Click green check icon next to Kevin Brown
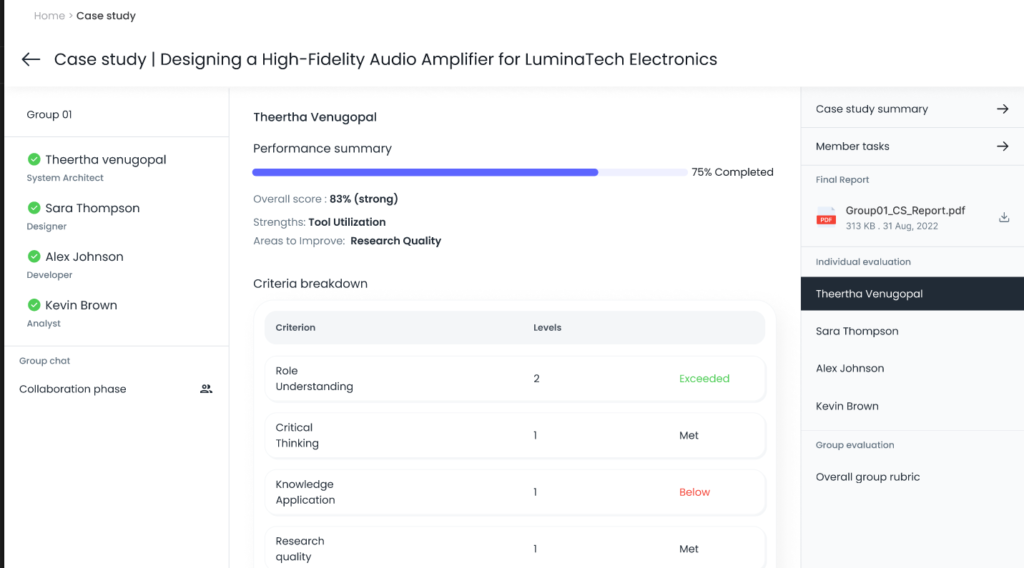 pyautogui.click(x=34, y=305)
